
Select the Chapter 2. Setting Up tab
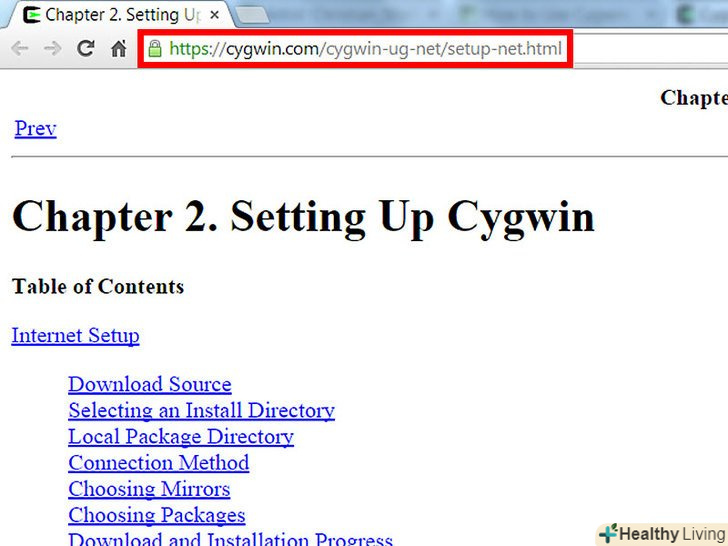click(121, 14)
